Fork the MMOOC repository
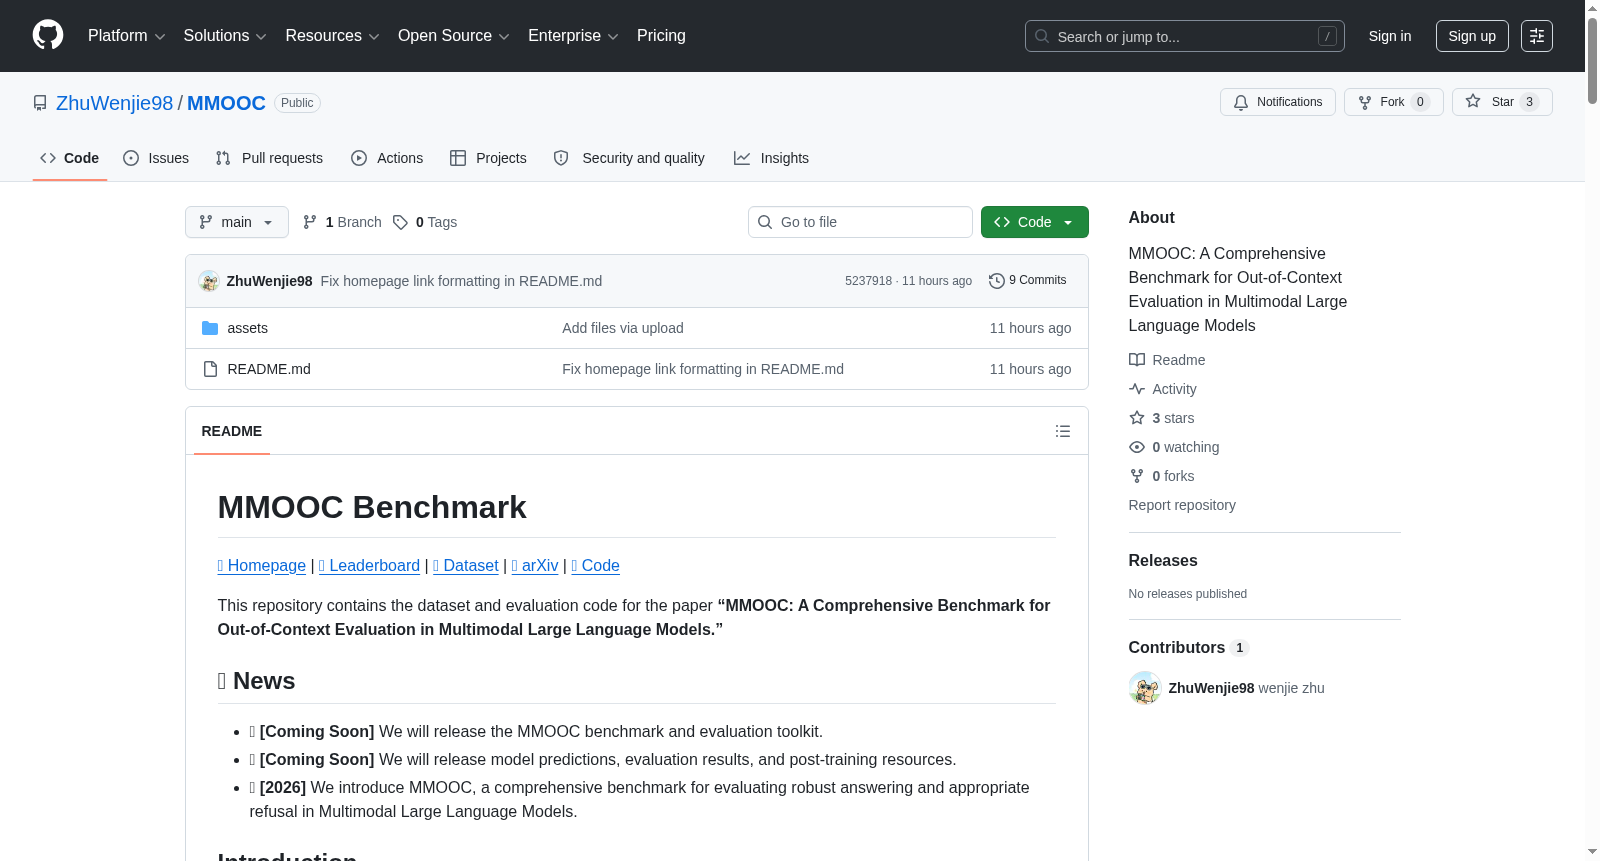1600x861 pixels. click(1393, 102)
